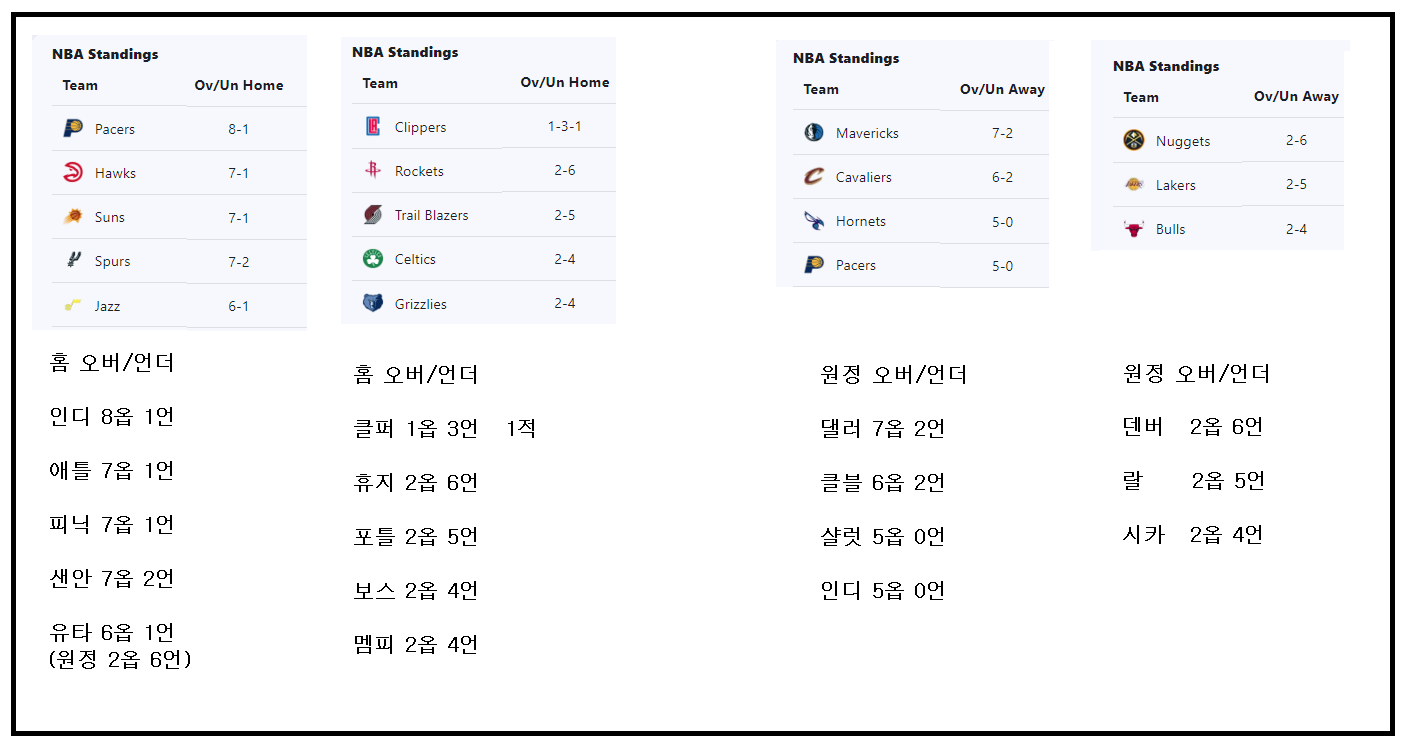Click the Ov/Un Home header above Pacers

pos(238,85)
